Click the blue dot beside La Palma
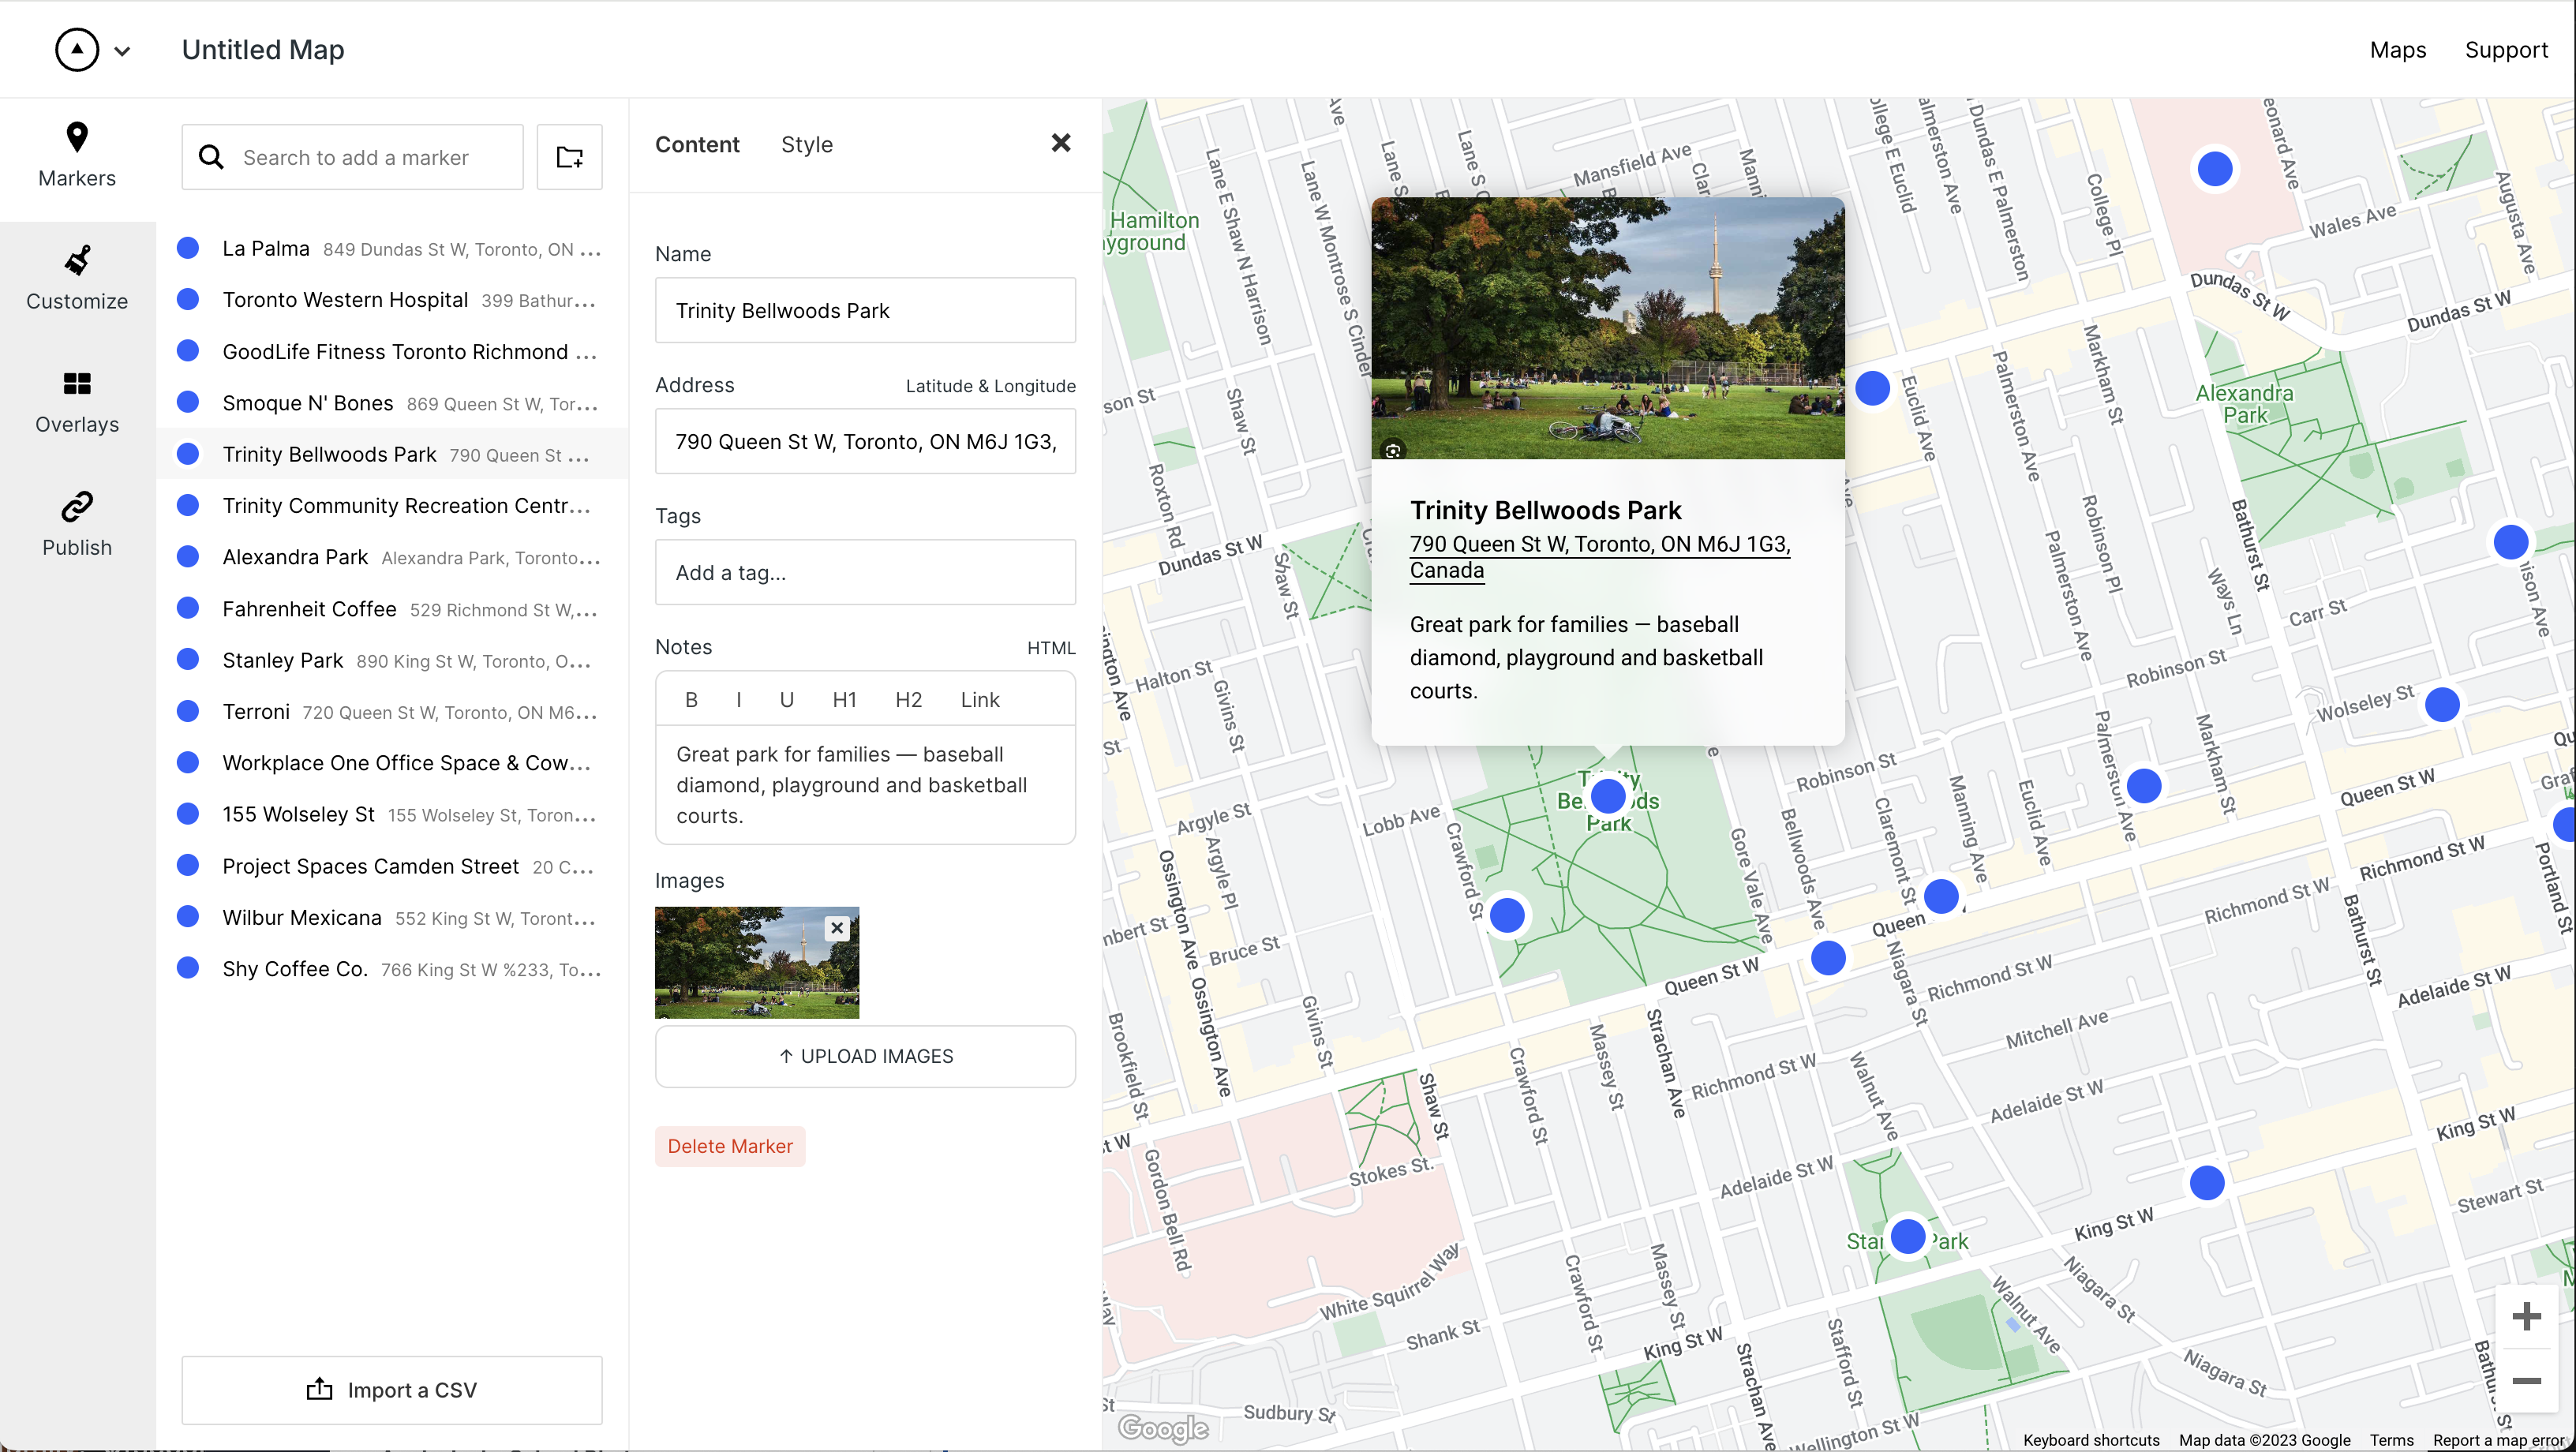The image size is (2576, 1452). tap(188, 248)
